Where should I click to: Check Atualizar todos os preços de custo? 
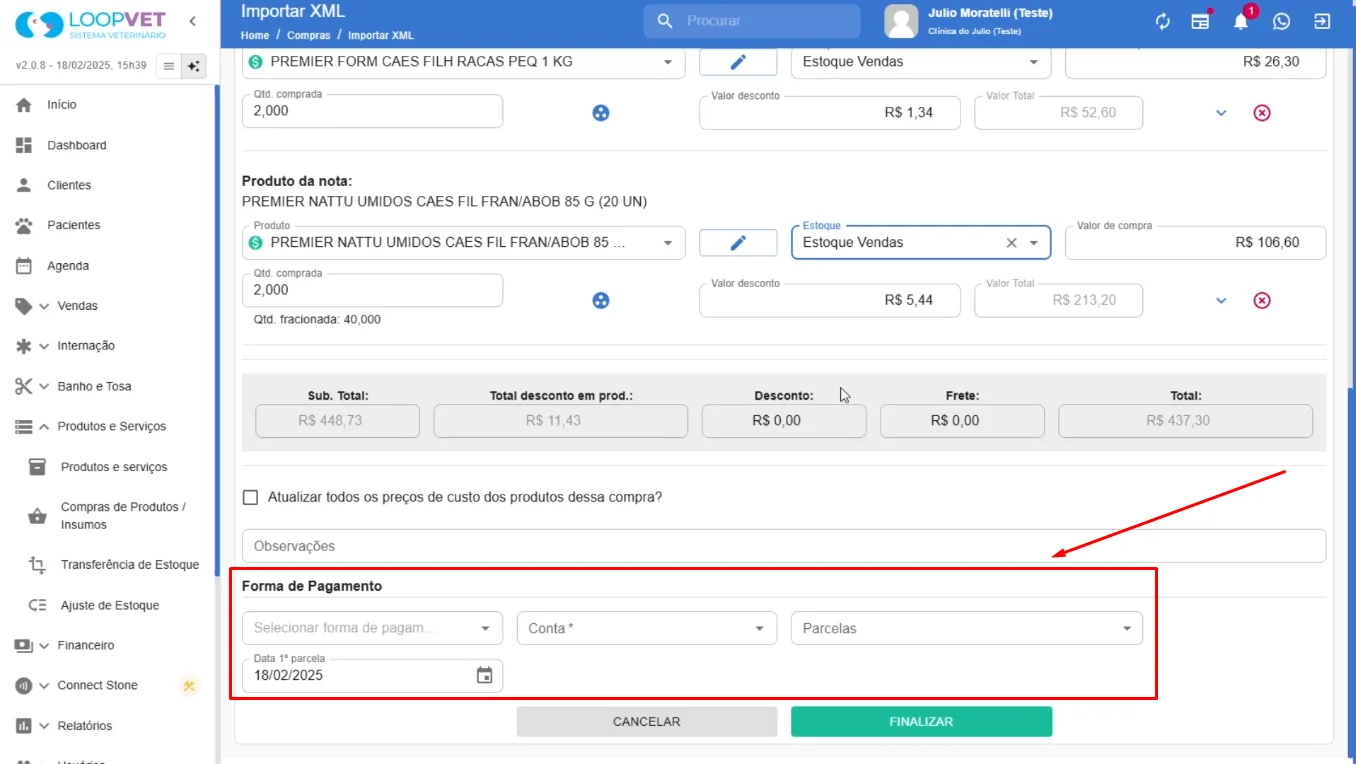tap(250, 497)
